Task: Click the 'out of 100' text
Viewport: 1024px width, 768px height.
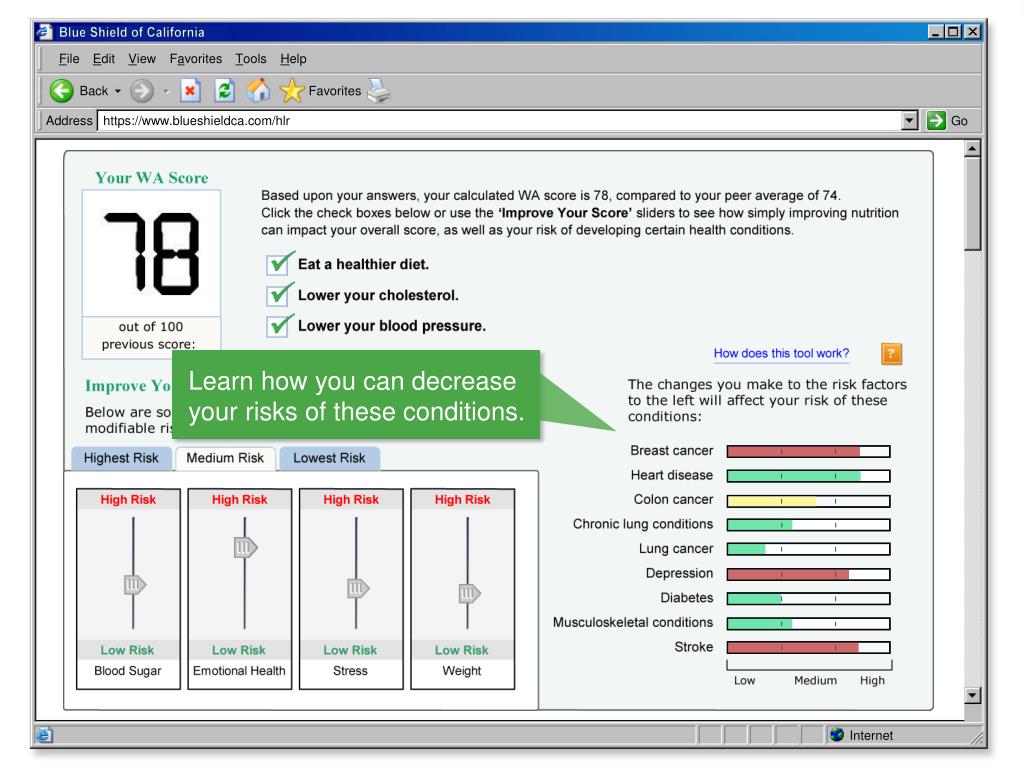Action: [151, 327]
